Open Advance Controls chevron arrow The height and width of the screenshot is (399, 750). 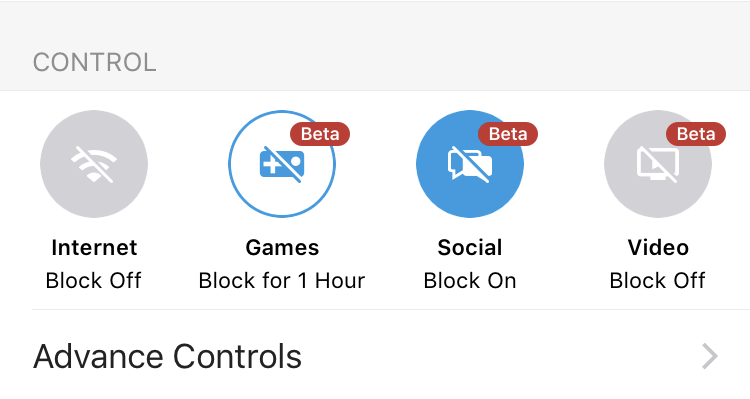[x=710, y=356]
